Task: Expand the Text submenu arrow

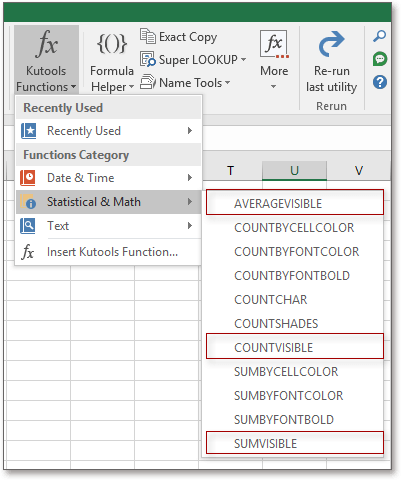Action: coord(190,226)
